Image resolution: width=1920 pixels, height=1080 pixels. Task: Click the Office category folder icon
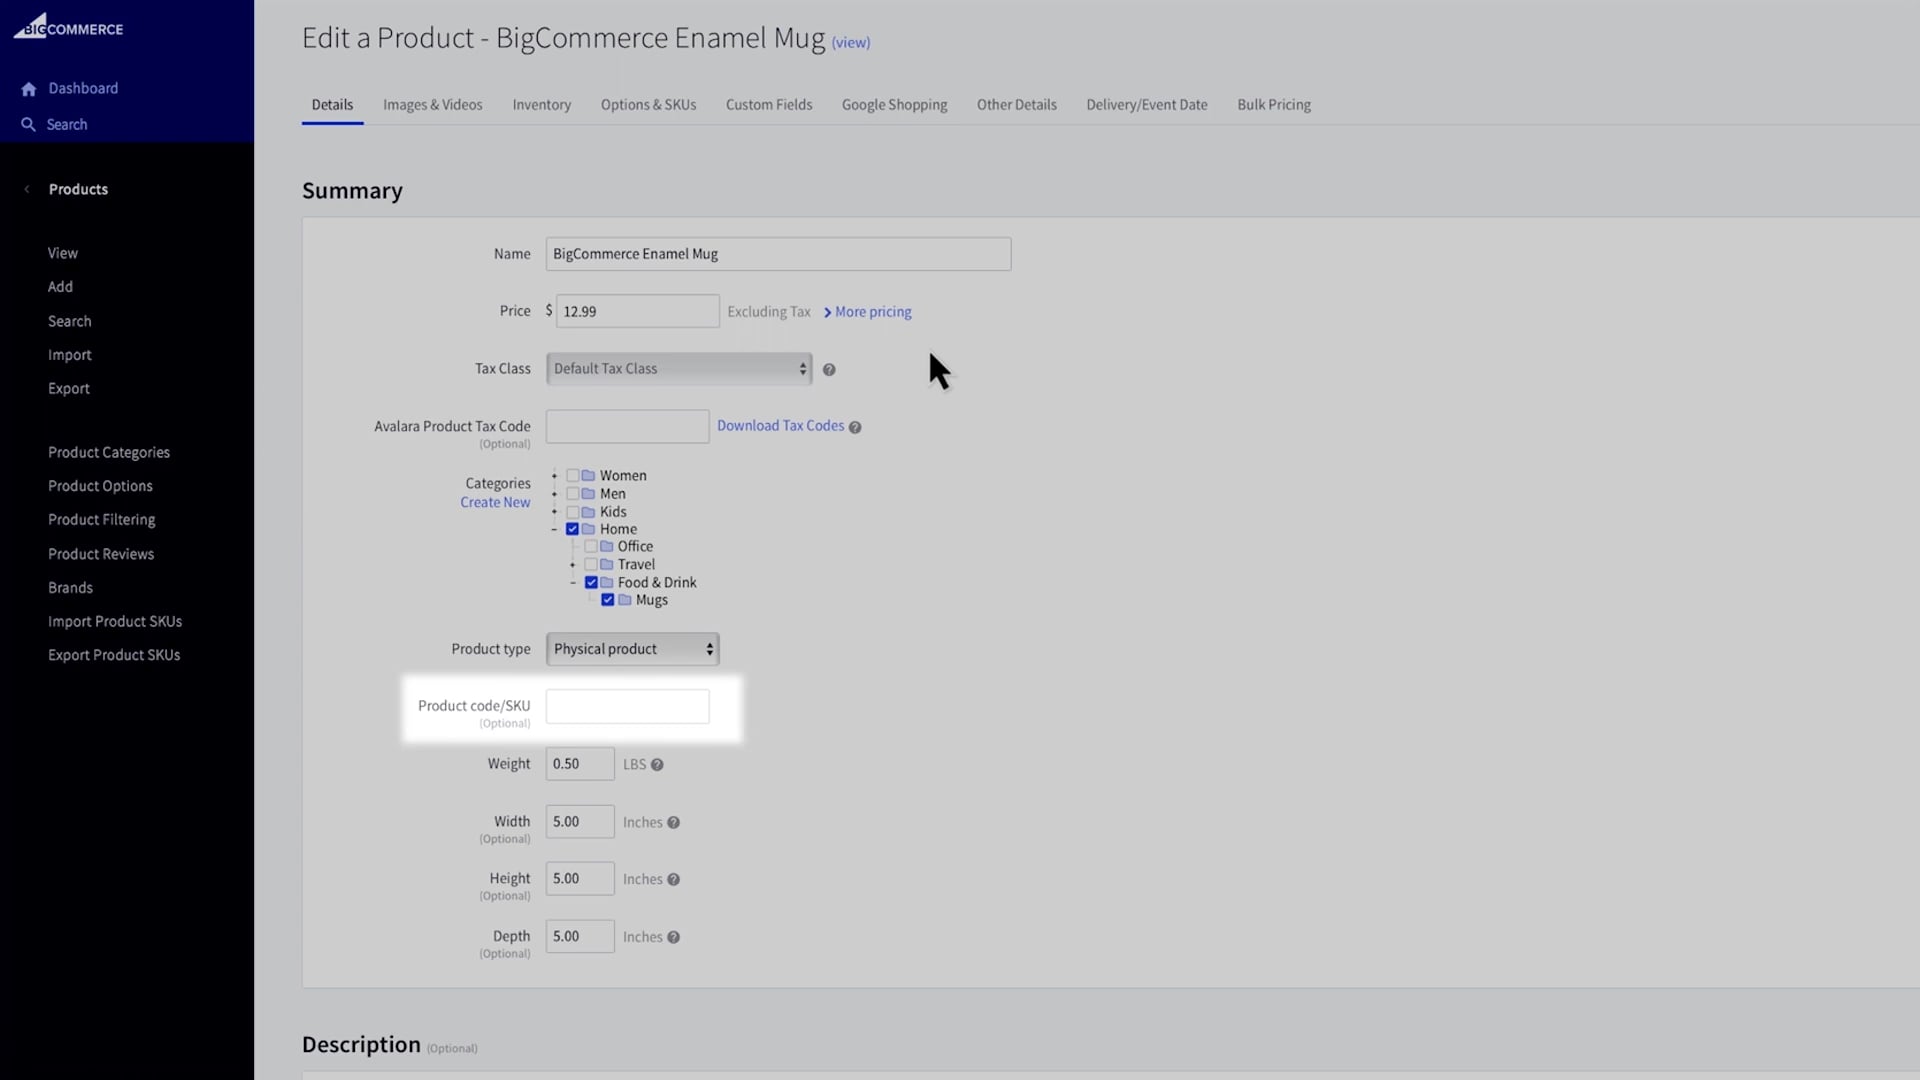(607, 547)
